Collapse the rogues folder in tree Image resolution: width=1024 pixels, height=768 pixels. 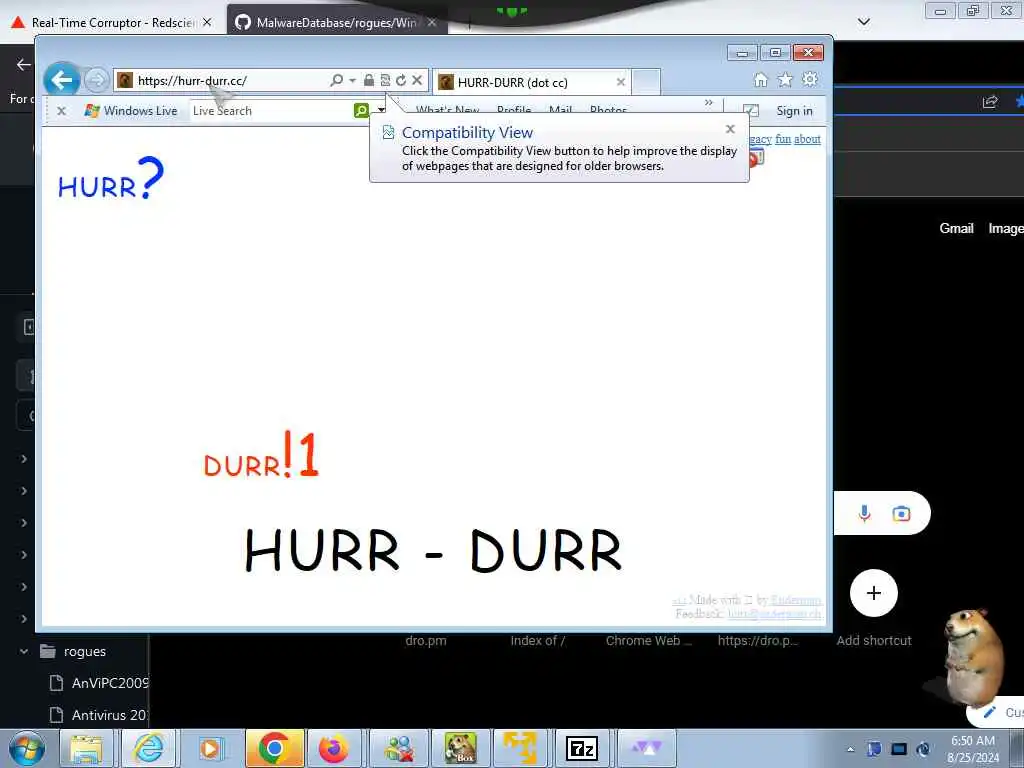[x=24, y=651]
